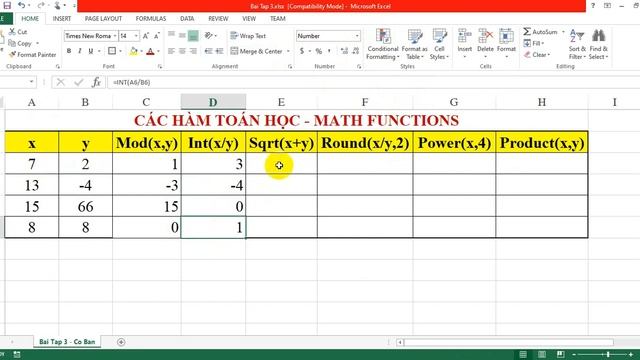Open the font size dropdown
640x360 pixels.
pos(136,36)
